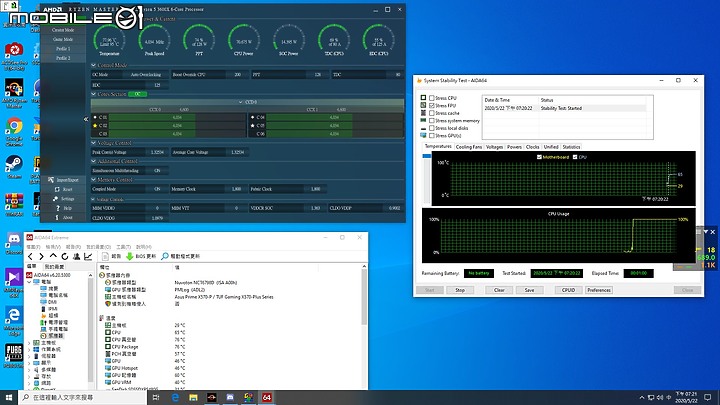Open Discord desktop shortcut
720x405 pixels.
(14, 241)
